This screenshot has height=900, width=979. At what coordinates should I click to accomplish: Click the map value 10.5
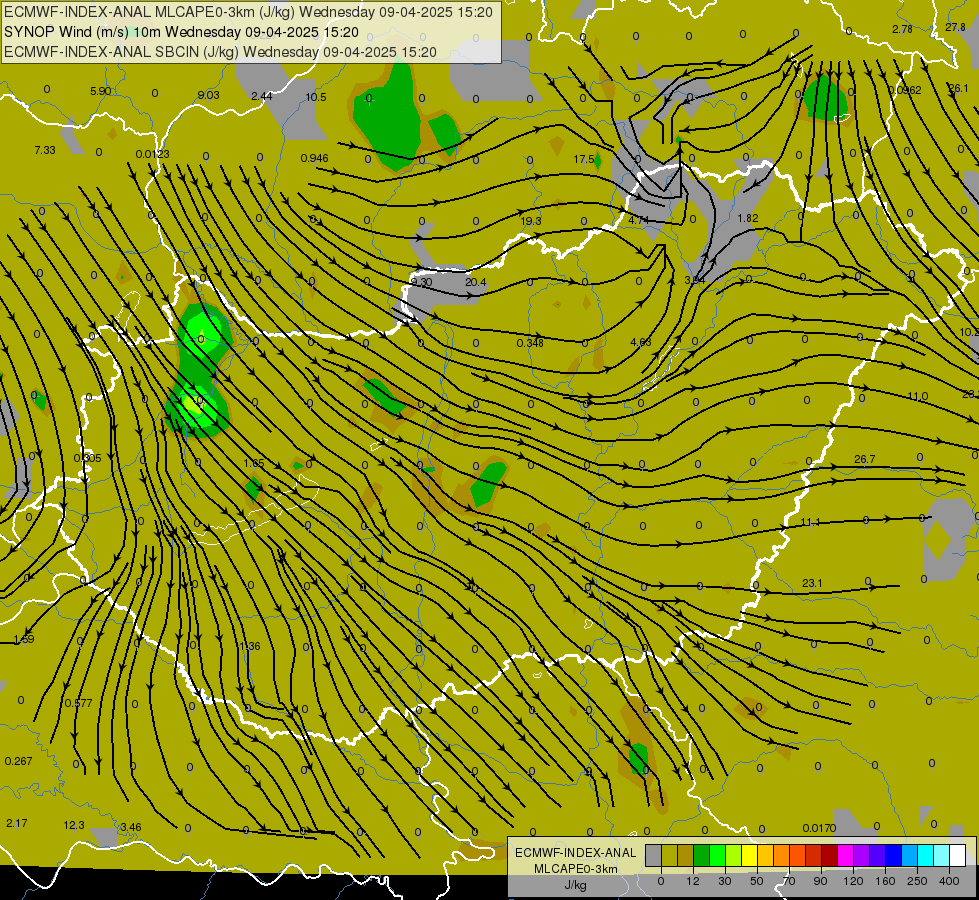coord(316,97)
